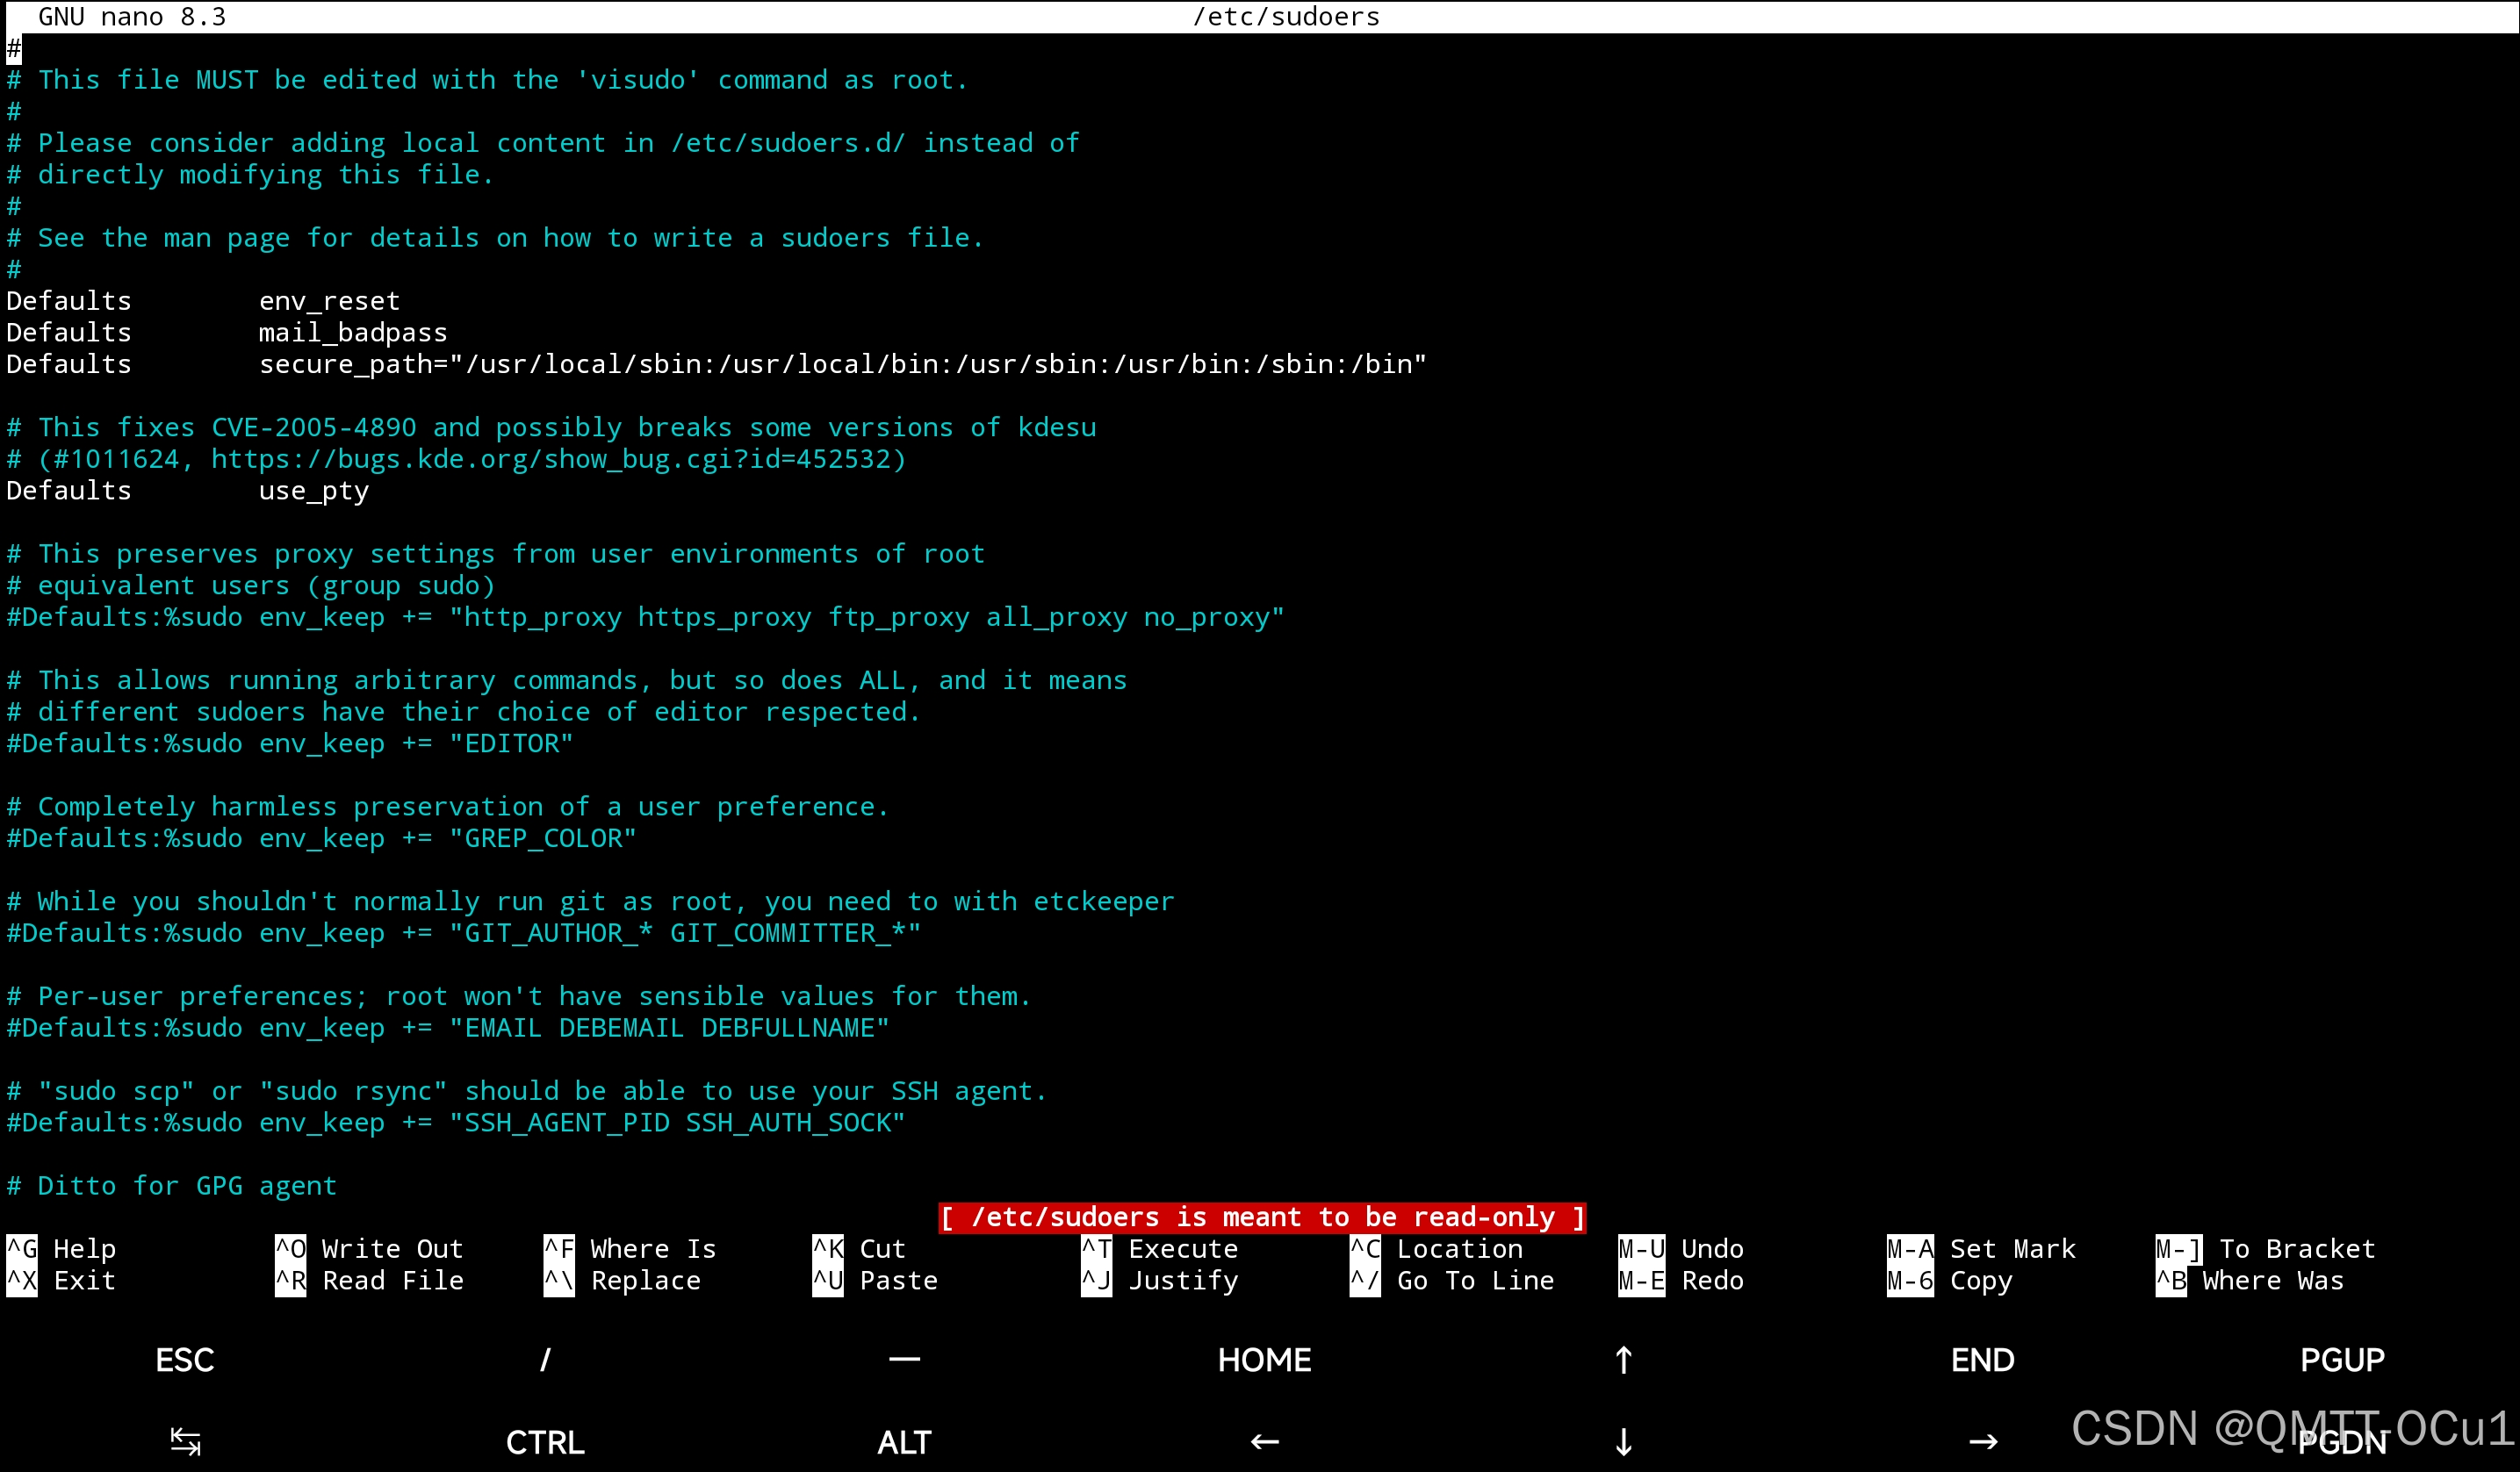Tap the Tab key icon
The height and width of the screenshot is (1472, 2520).
[x=185, y=1442]
